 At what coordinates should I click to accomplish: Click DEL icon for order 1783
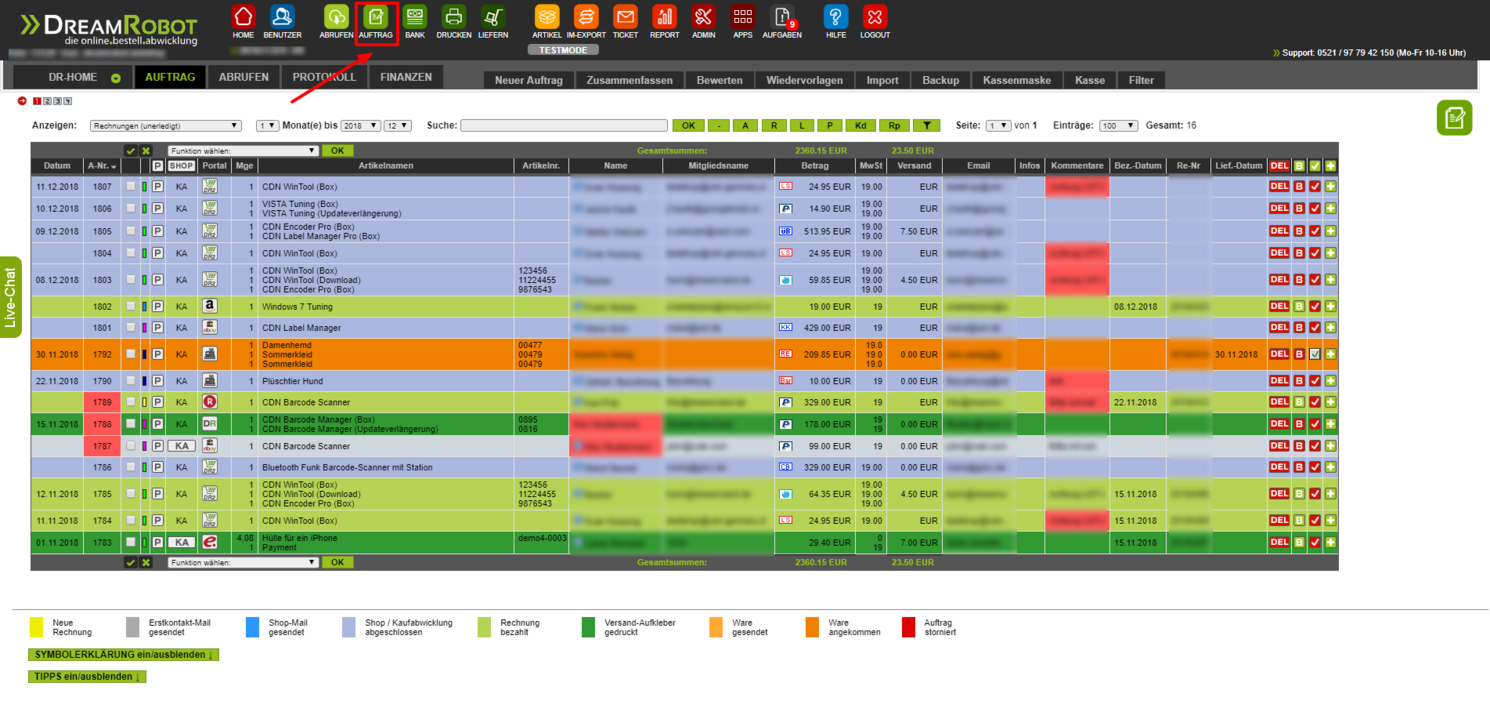click(1279, 542)
